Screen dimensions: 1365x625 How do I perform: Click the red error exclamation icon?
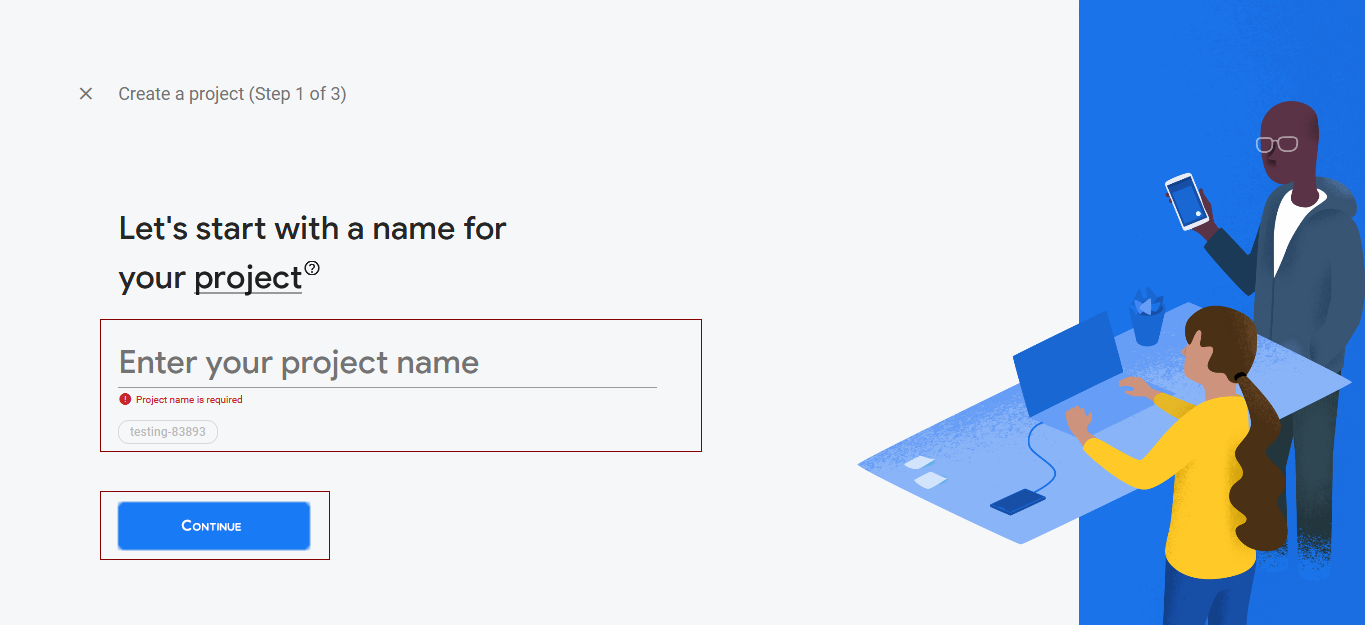(125, 399)
